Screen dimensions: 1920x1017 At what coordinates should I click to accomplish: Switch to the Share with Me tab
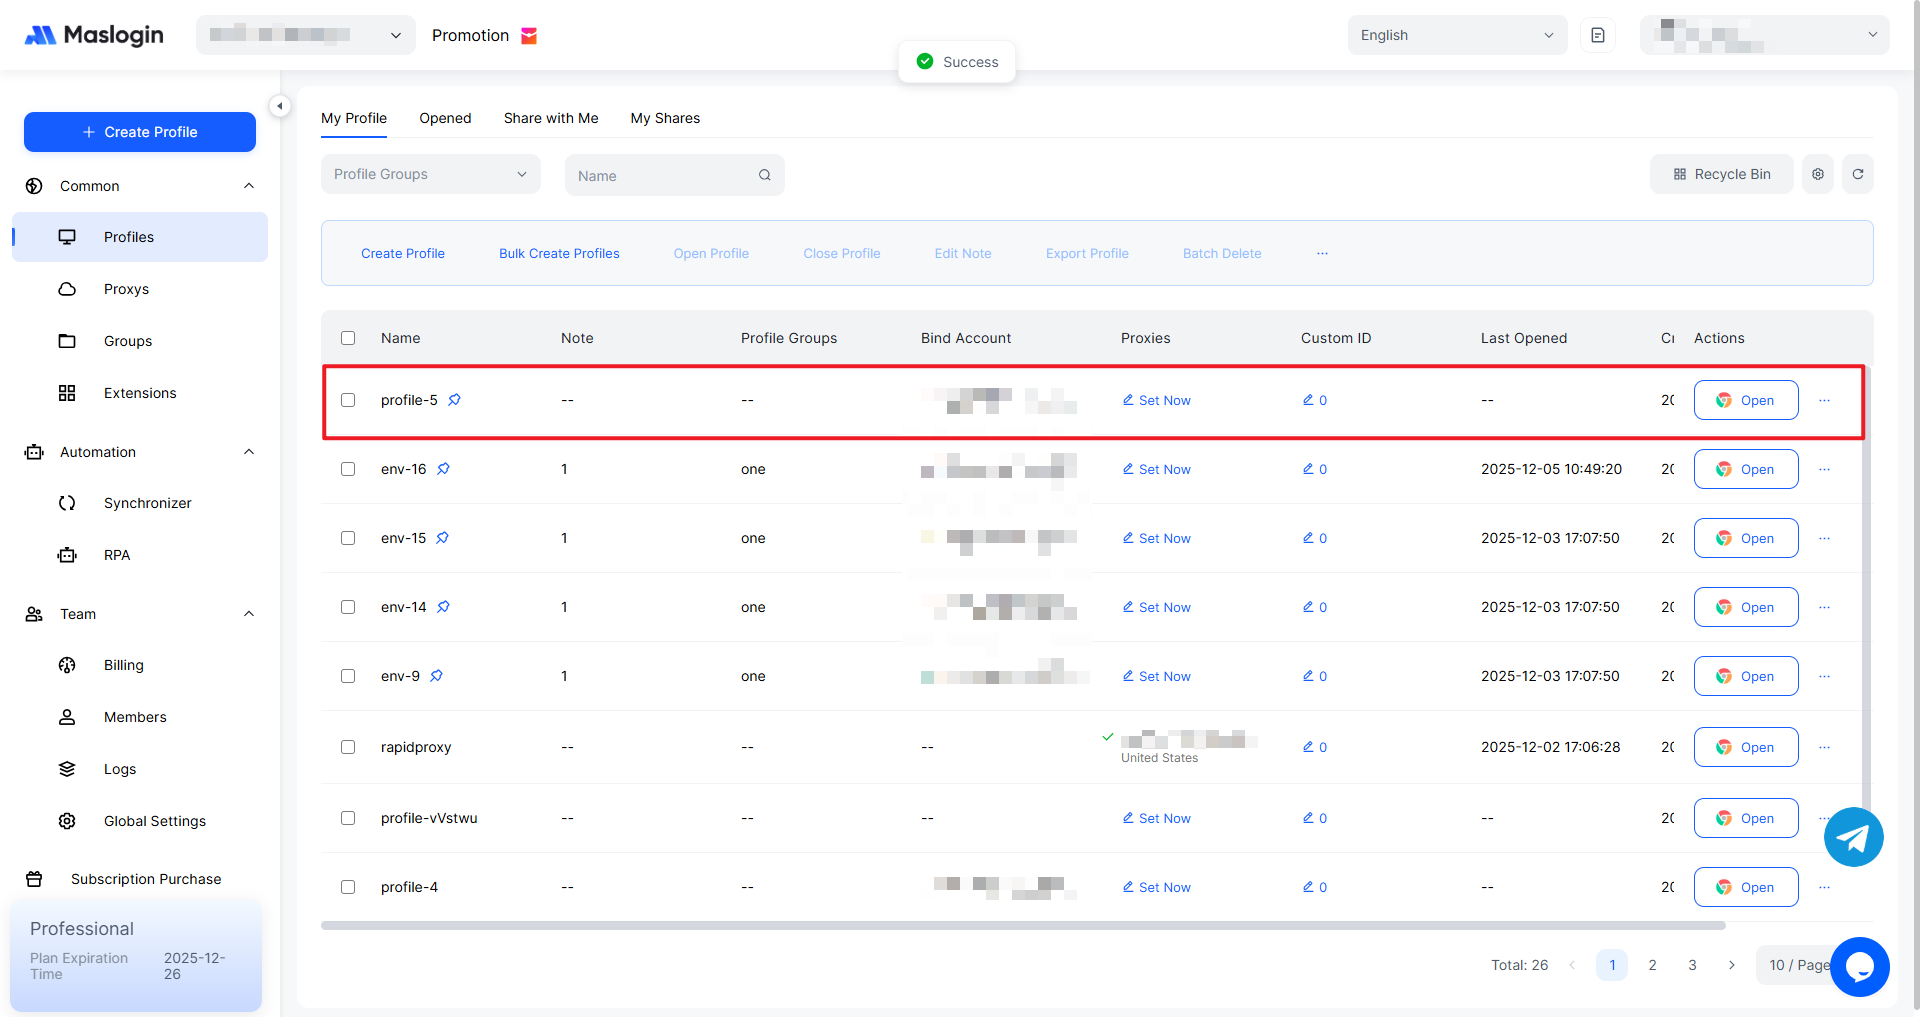coord(551,118)
